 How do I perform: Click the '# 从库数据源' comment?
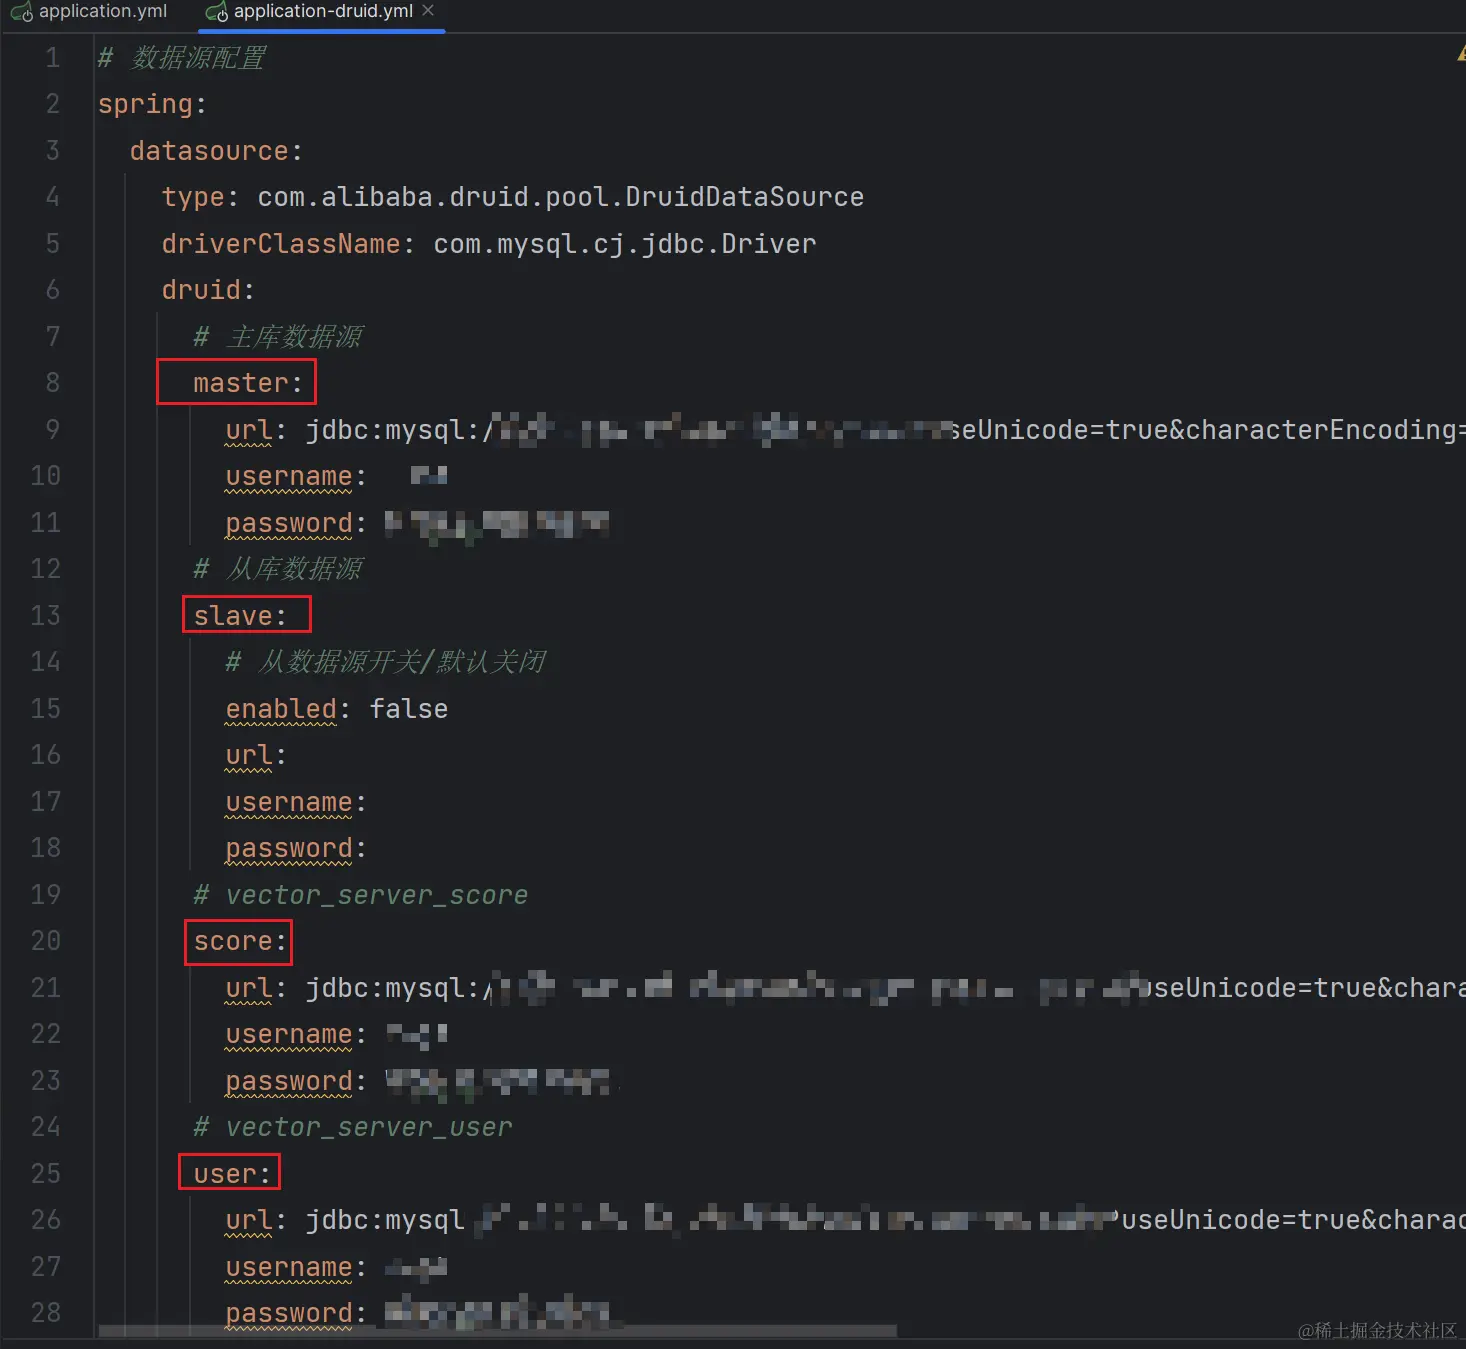[278, 569]
